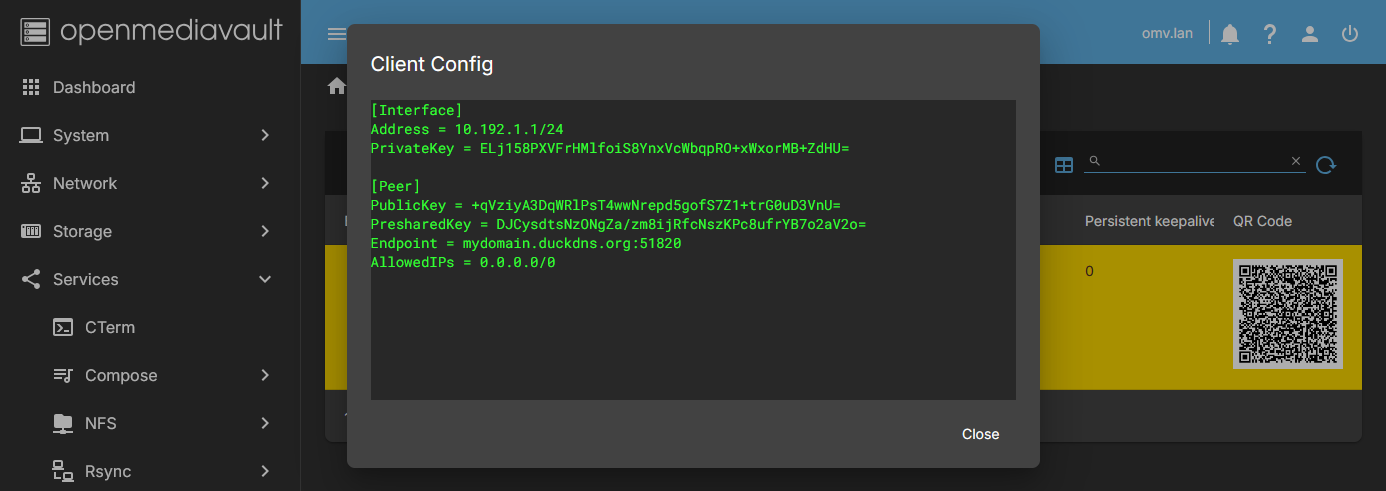Screen dimensions: 1386x491
Task: Click the power button icon
Action: pos(1350,34)
